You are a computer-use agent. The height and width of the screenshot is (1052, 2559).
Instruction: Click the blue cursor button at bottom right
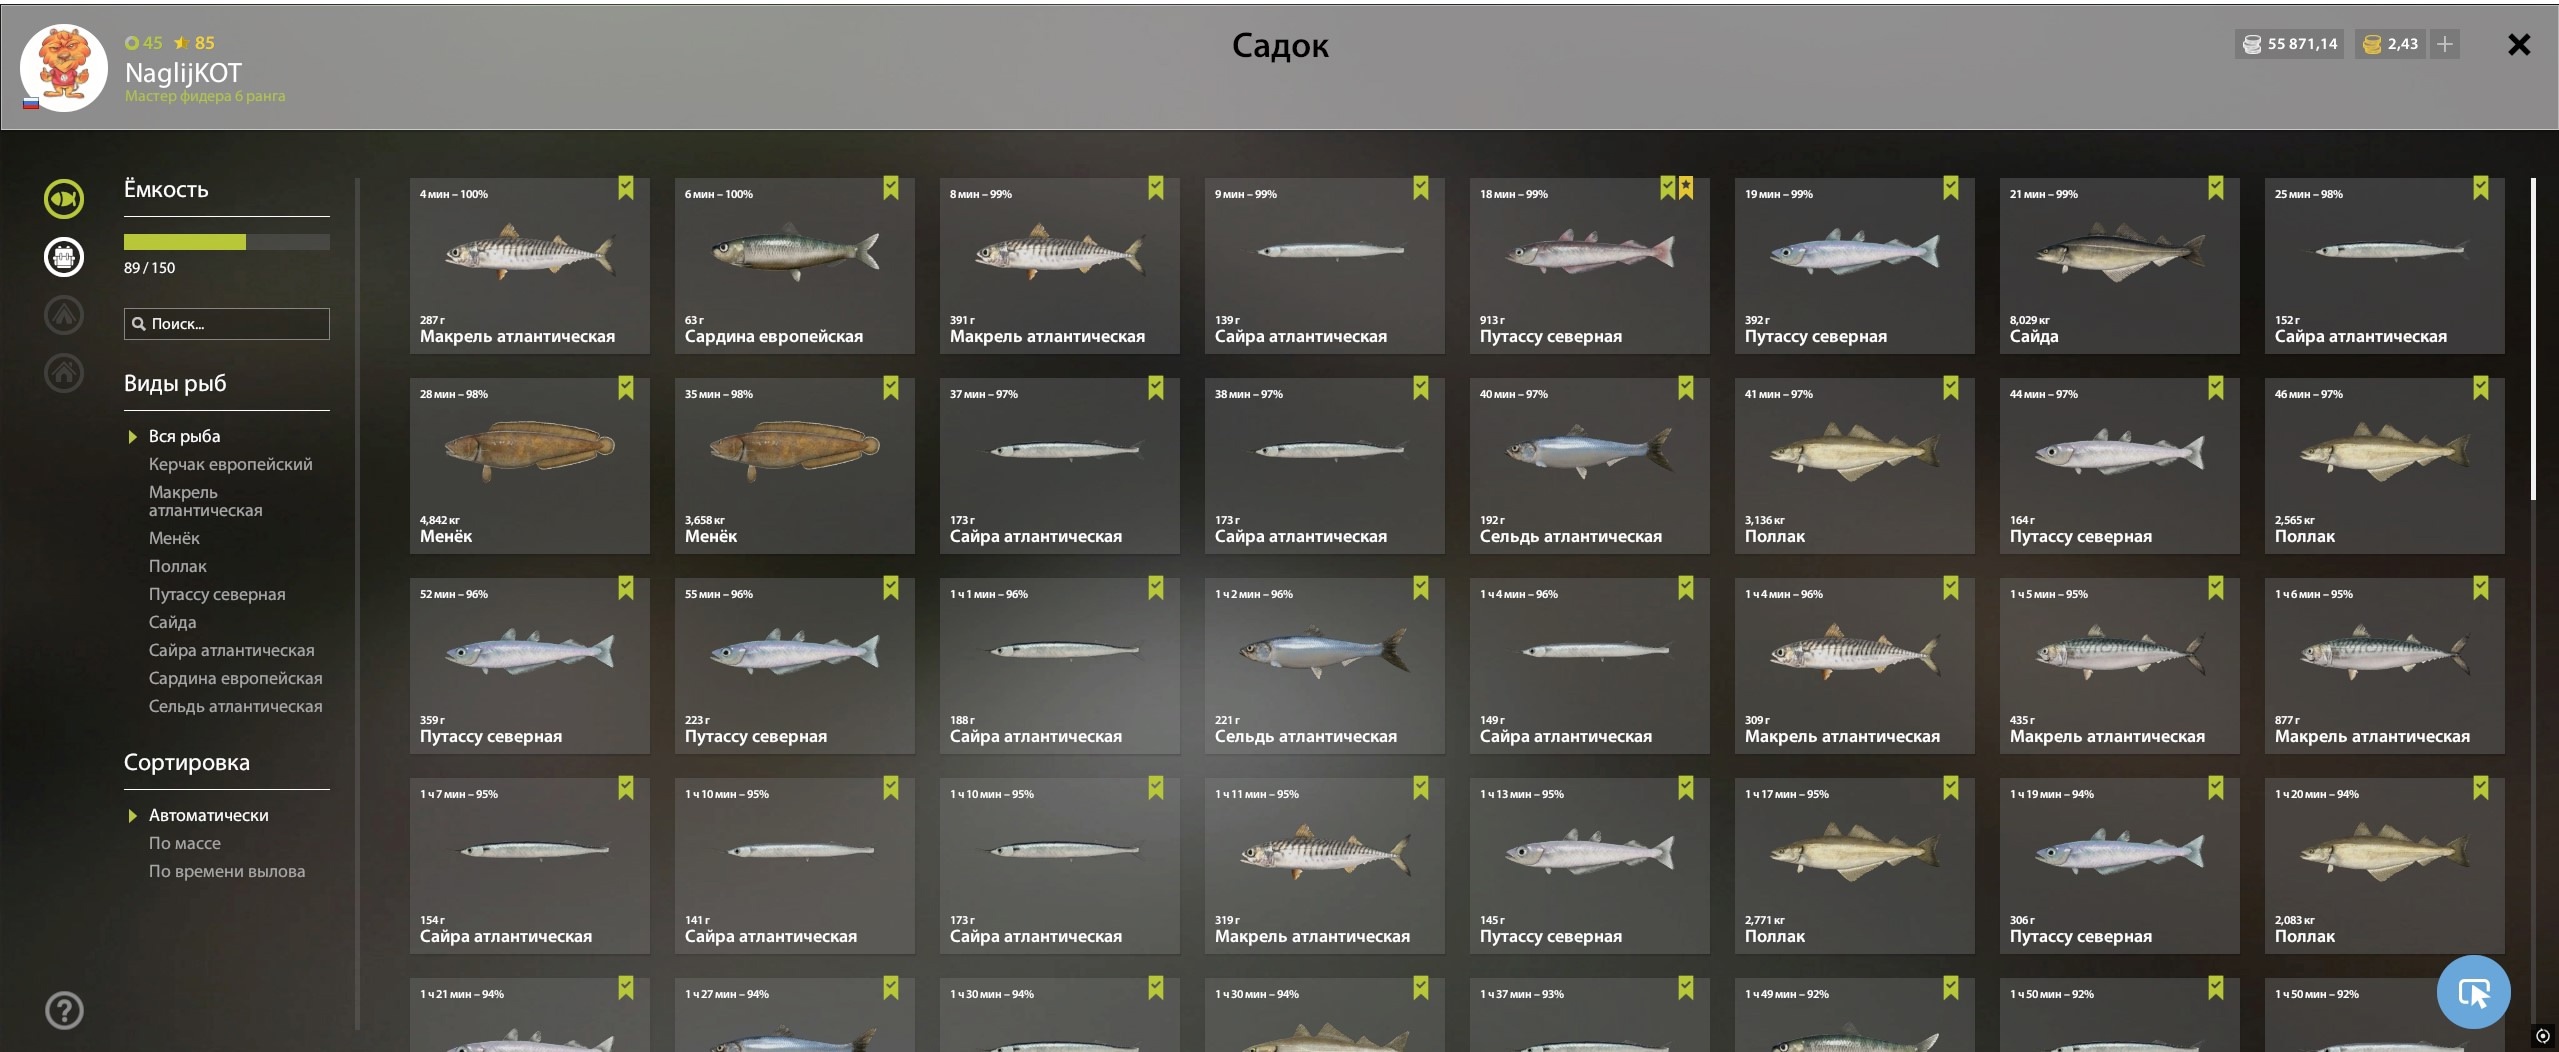(x=2473, y=992)
